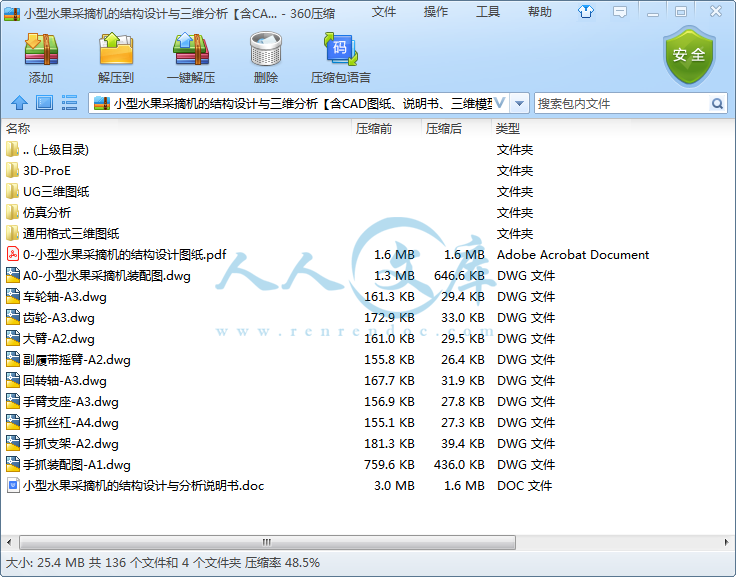Click the DOC icon of 小型水果采摘机的结构设计与分析说明书.doc
This screenshot has height=577, width=736.
click(13, 485)
